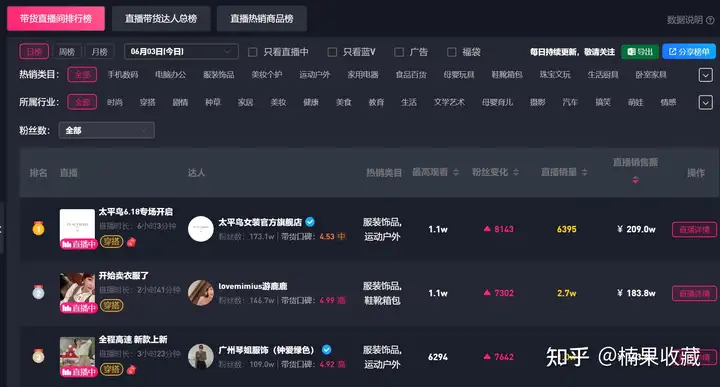
Task: Select 全部 under 热销类目
Action: (x=82, y=74)
